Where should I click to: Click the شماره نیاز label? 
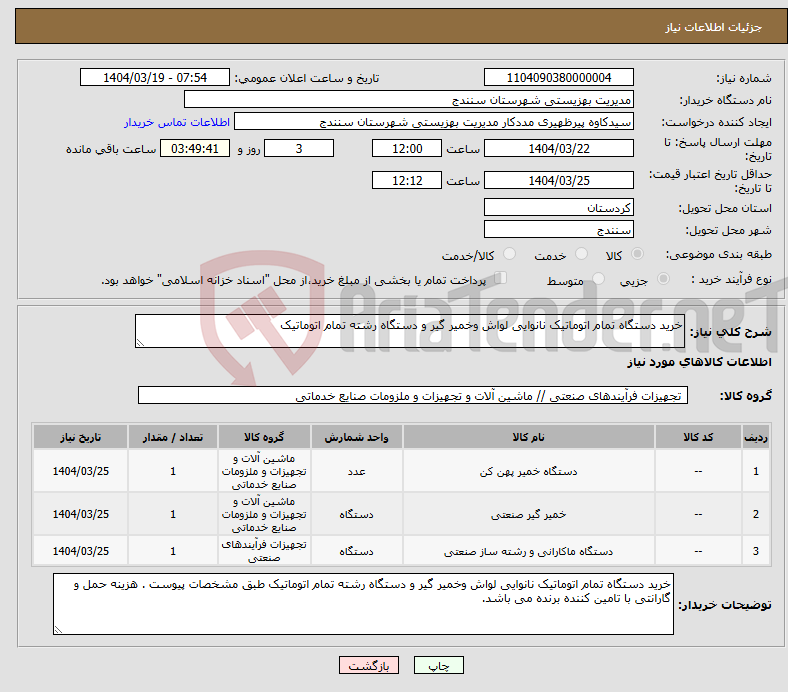coord(744,78)
